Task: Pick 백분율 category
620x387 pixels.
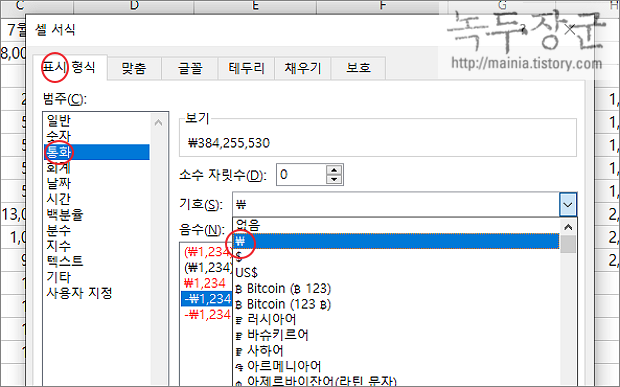Action: coord(97,214)
